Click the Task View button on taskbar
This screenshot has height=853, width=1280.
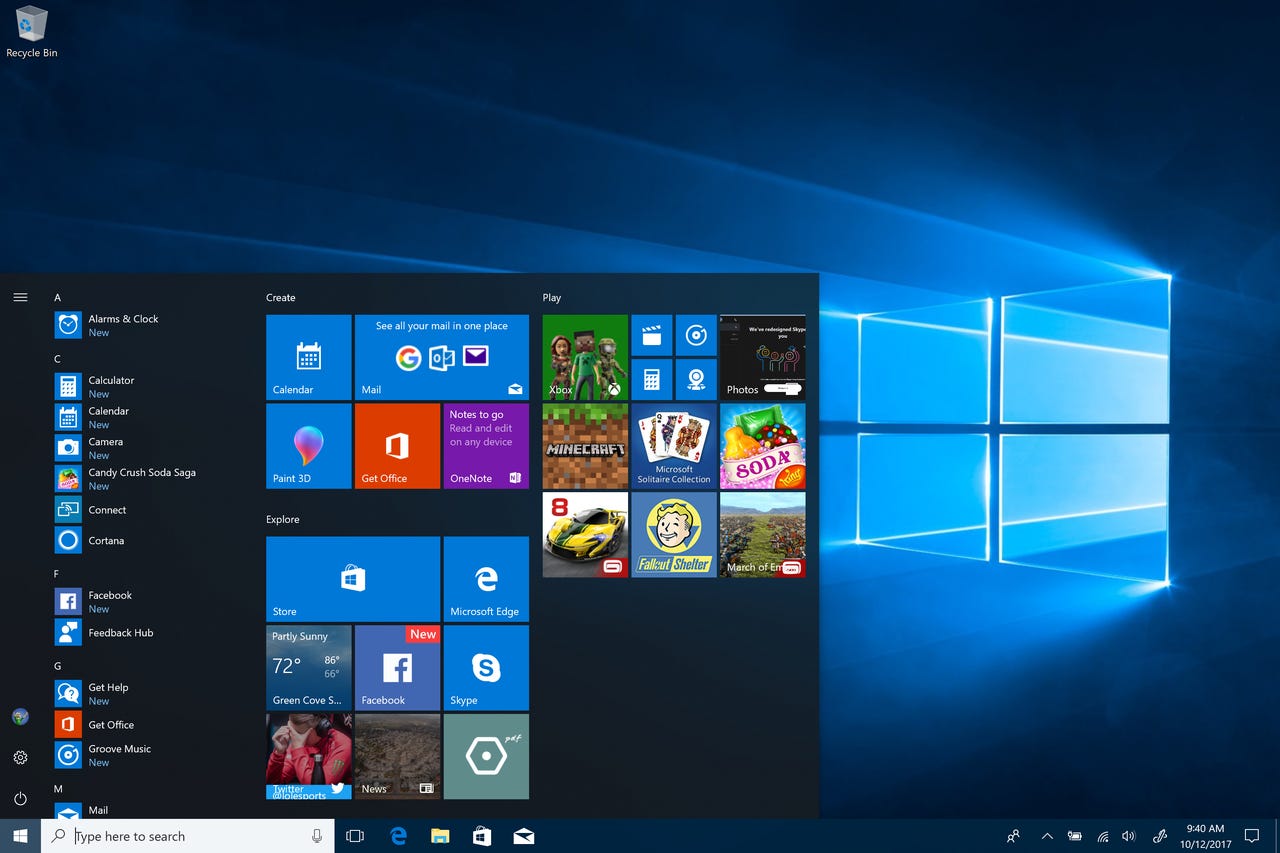pyautogui.click(x=355, y=836)
